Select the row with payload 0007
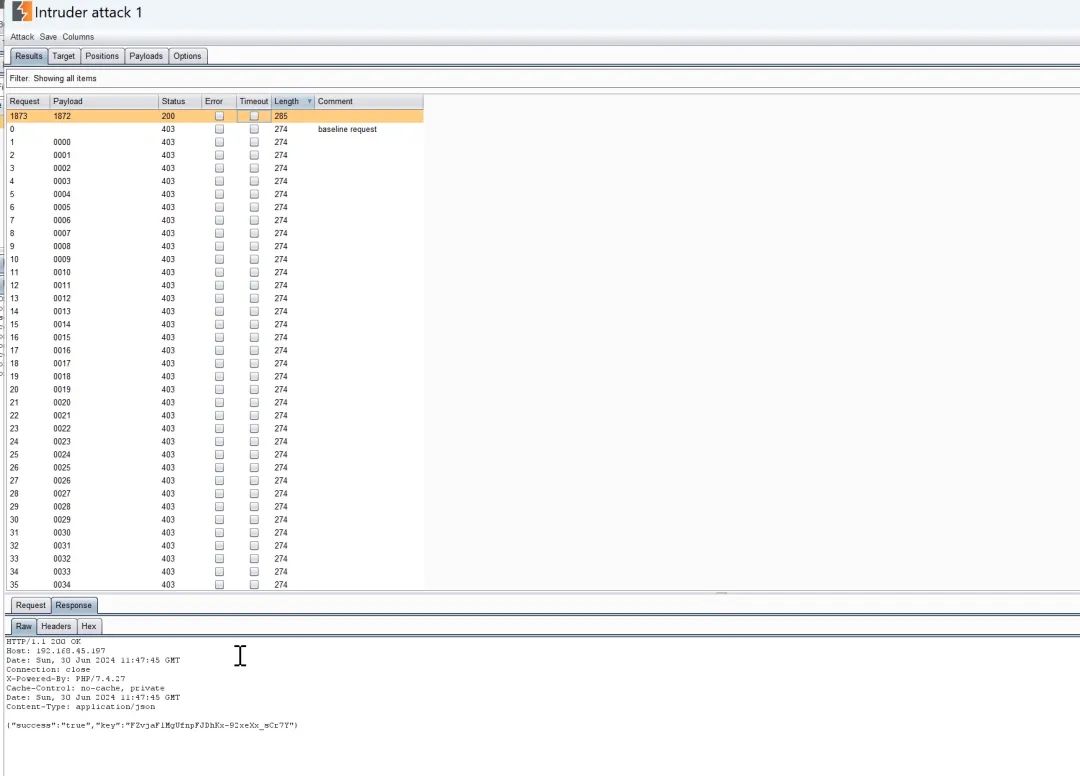 [x=215, y=233]
